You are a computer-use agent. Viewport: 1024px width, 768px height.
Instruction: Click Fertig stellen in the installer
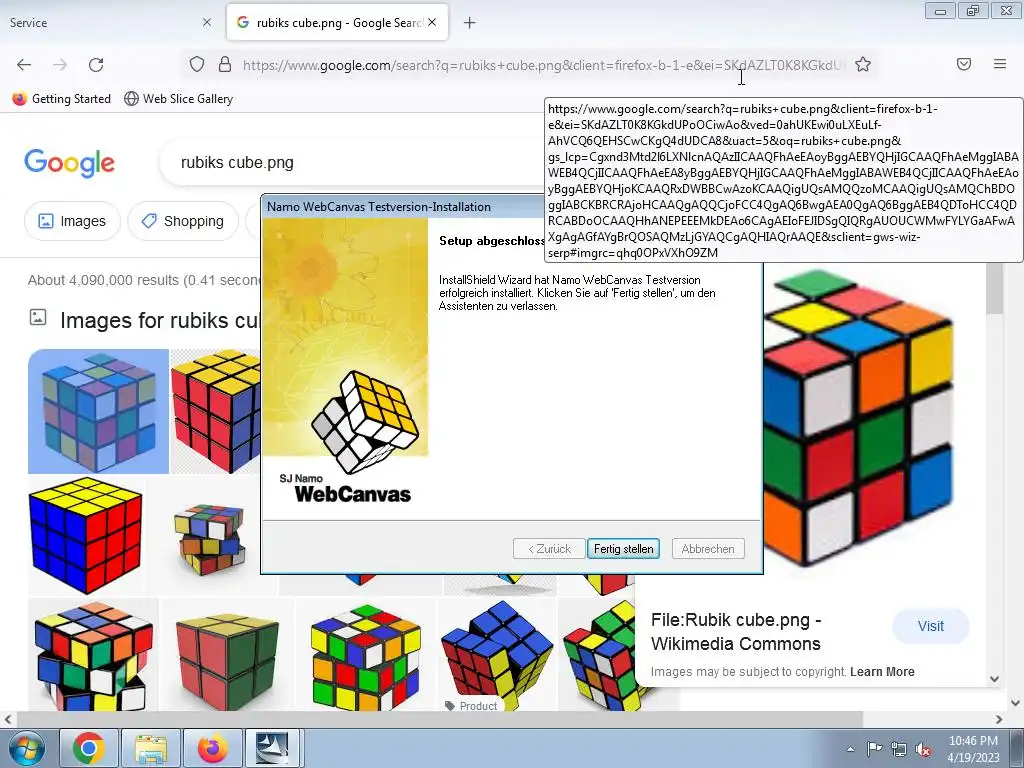coord(623,549)
